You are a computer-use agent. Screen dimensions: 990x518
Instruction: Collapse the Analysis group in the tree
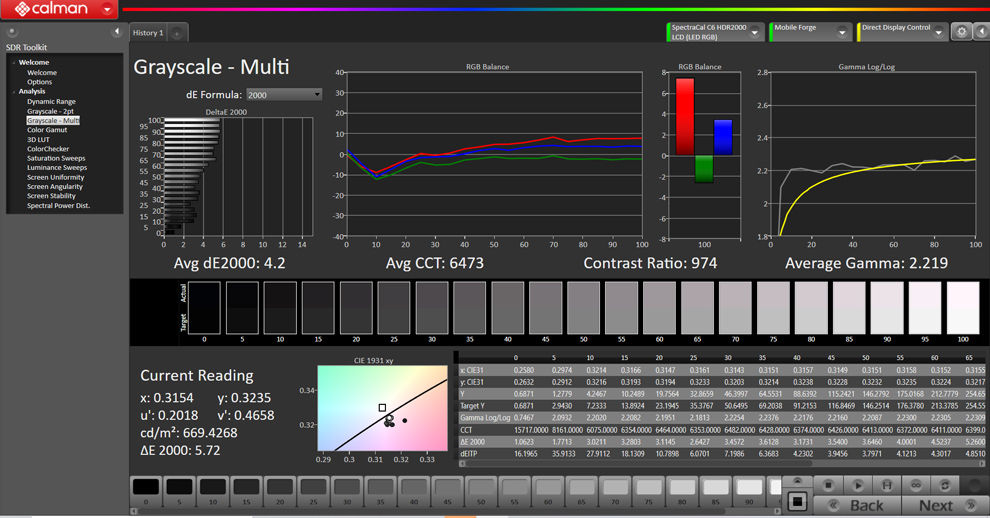coord(13,92)
